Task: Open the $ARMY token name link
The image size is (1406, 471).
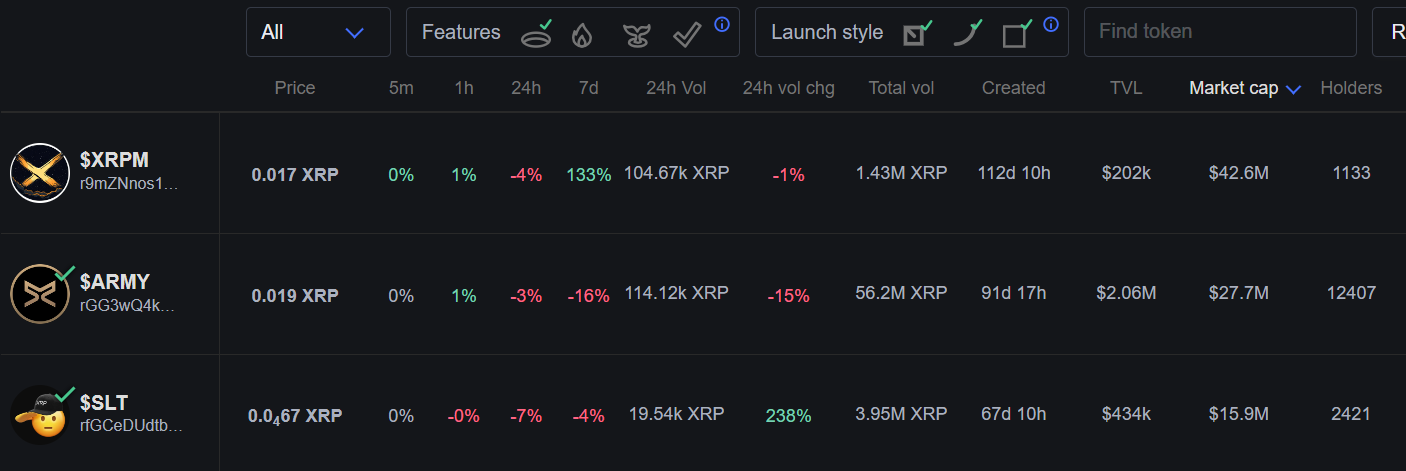Action: click(x=115, y=282)
